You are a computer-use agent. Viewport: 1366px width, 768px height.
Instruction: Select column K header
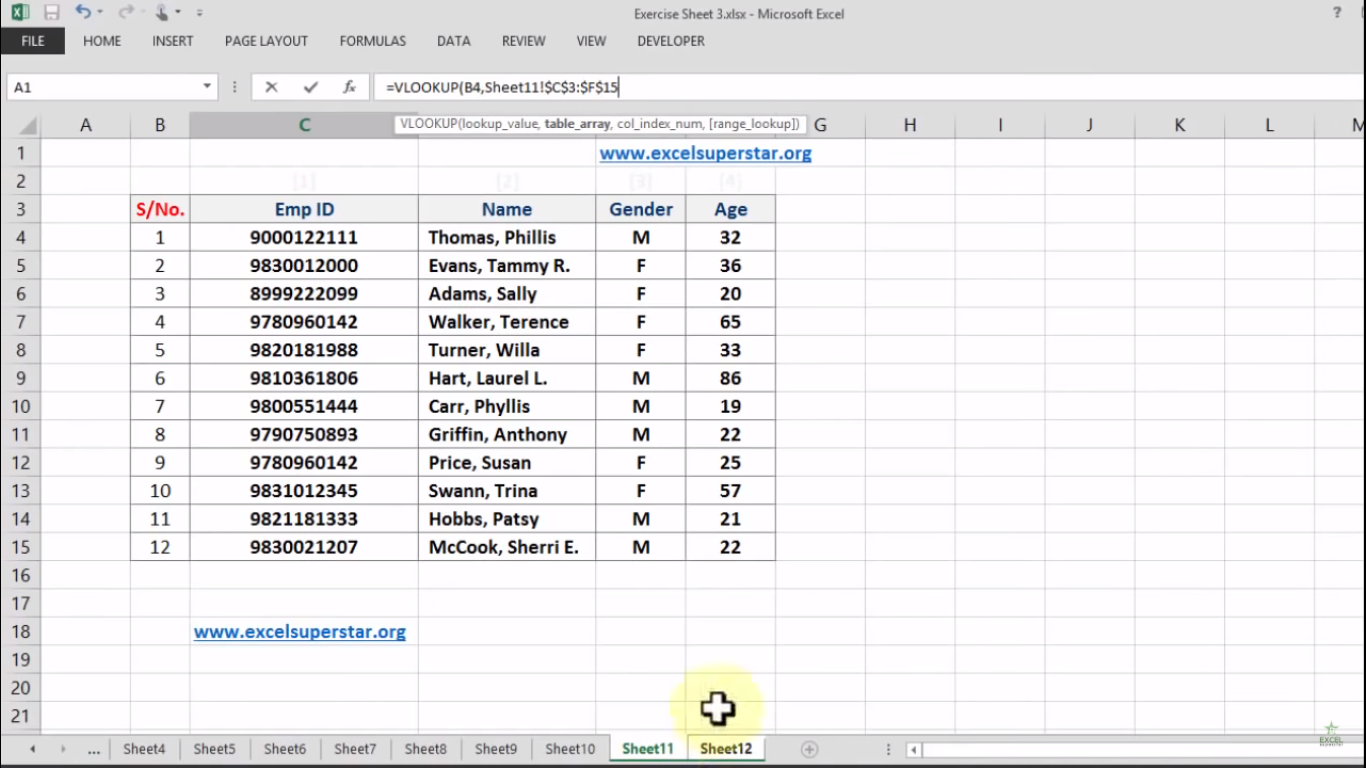[x=1180, y=125]
